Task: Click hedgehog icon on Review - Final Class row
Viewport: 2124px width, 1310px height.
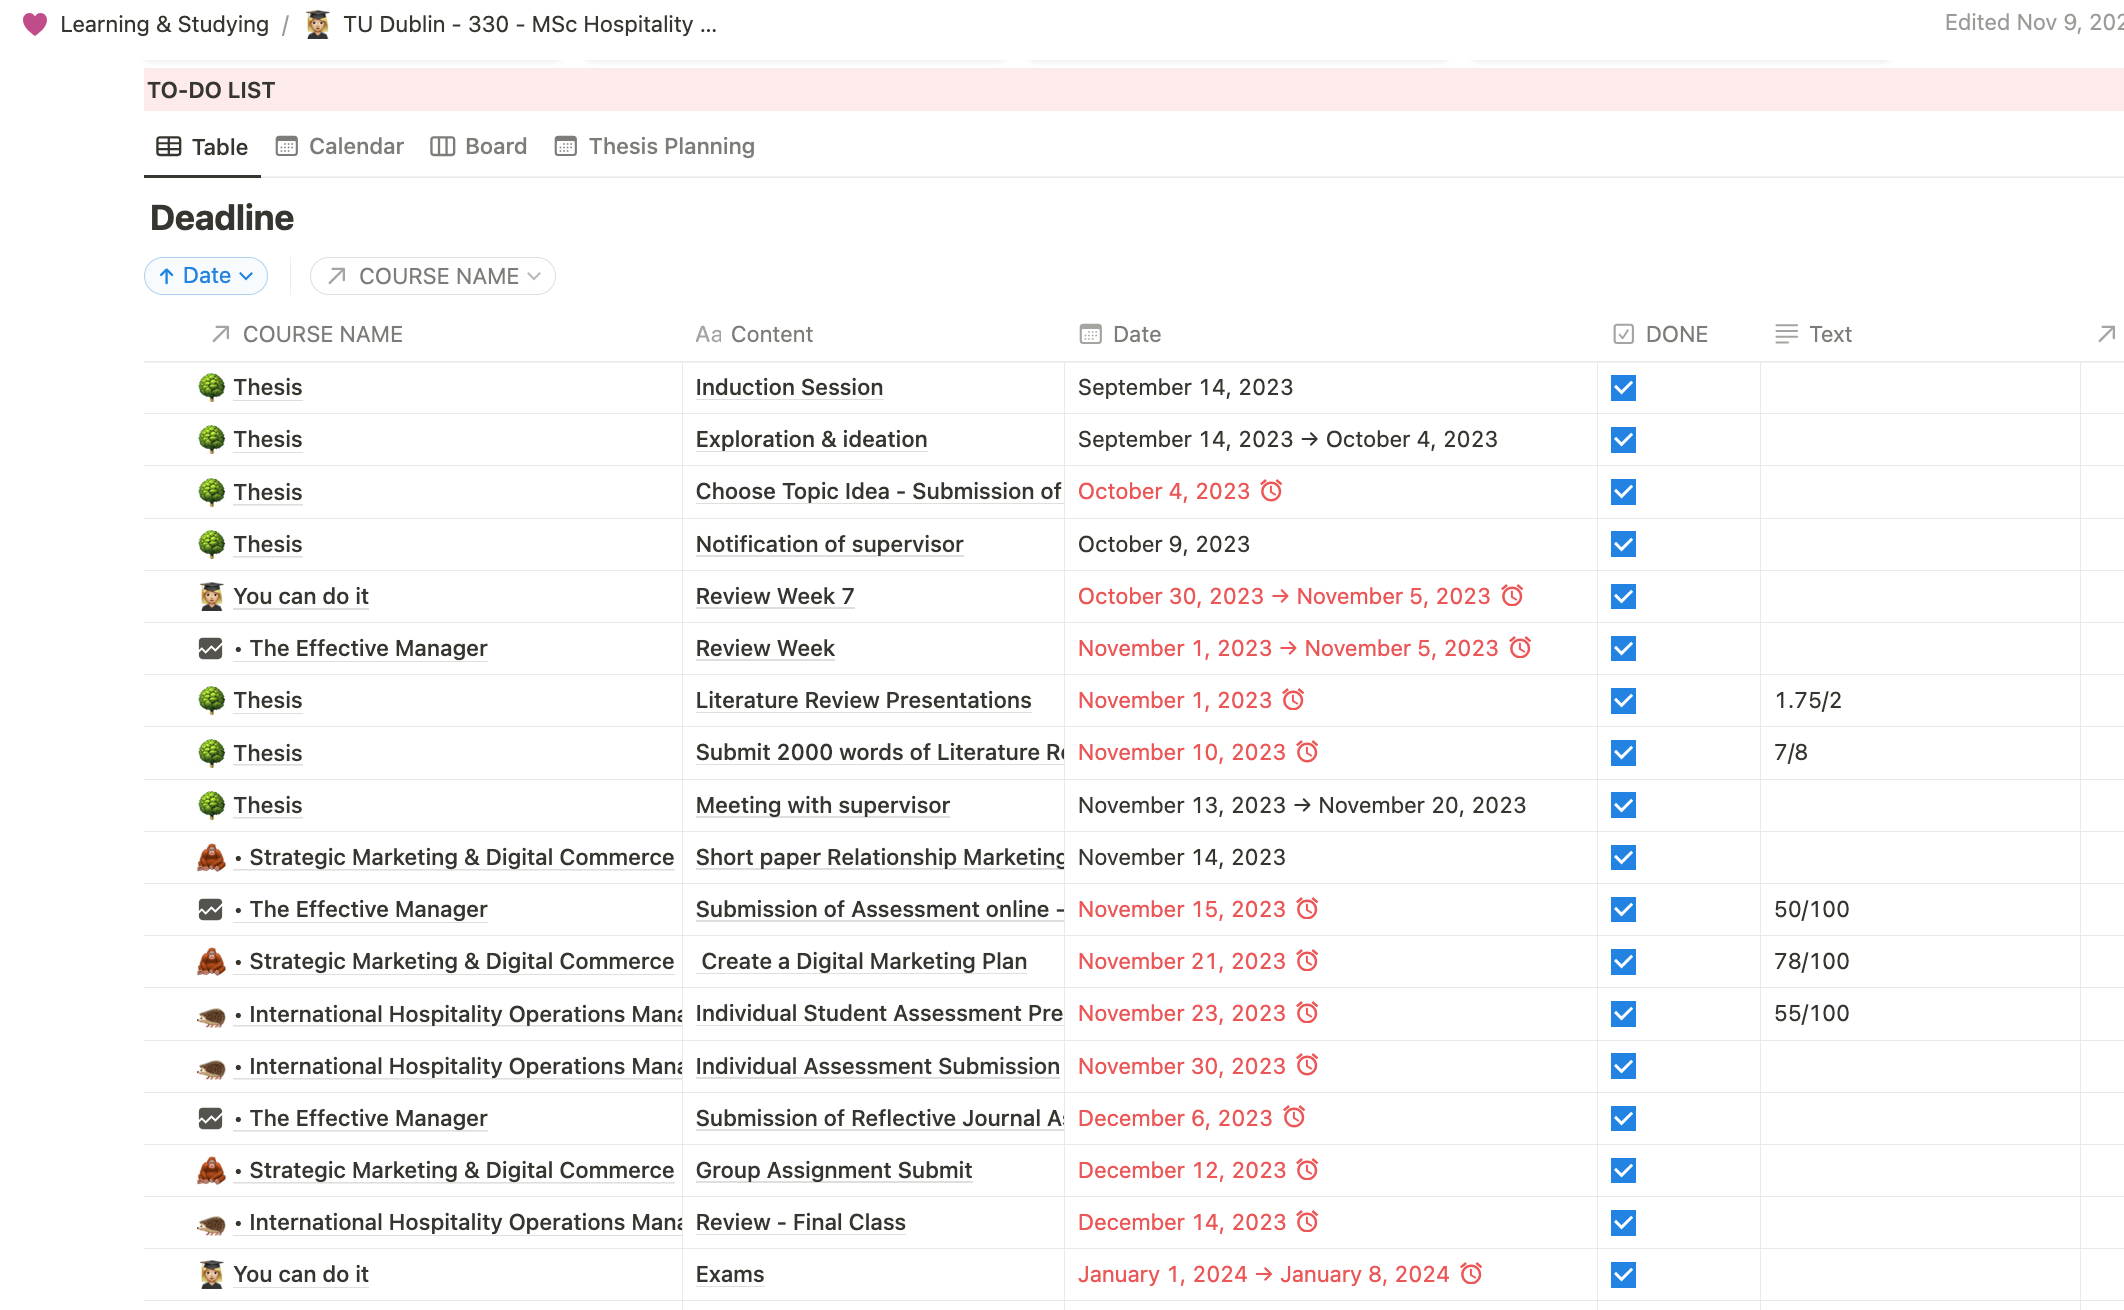Action: tap(211, 1222)
